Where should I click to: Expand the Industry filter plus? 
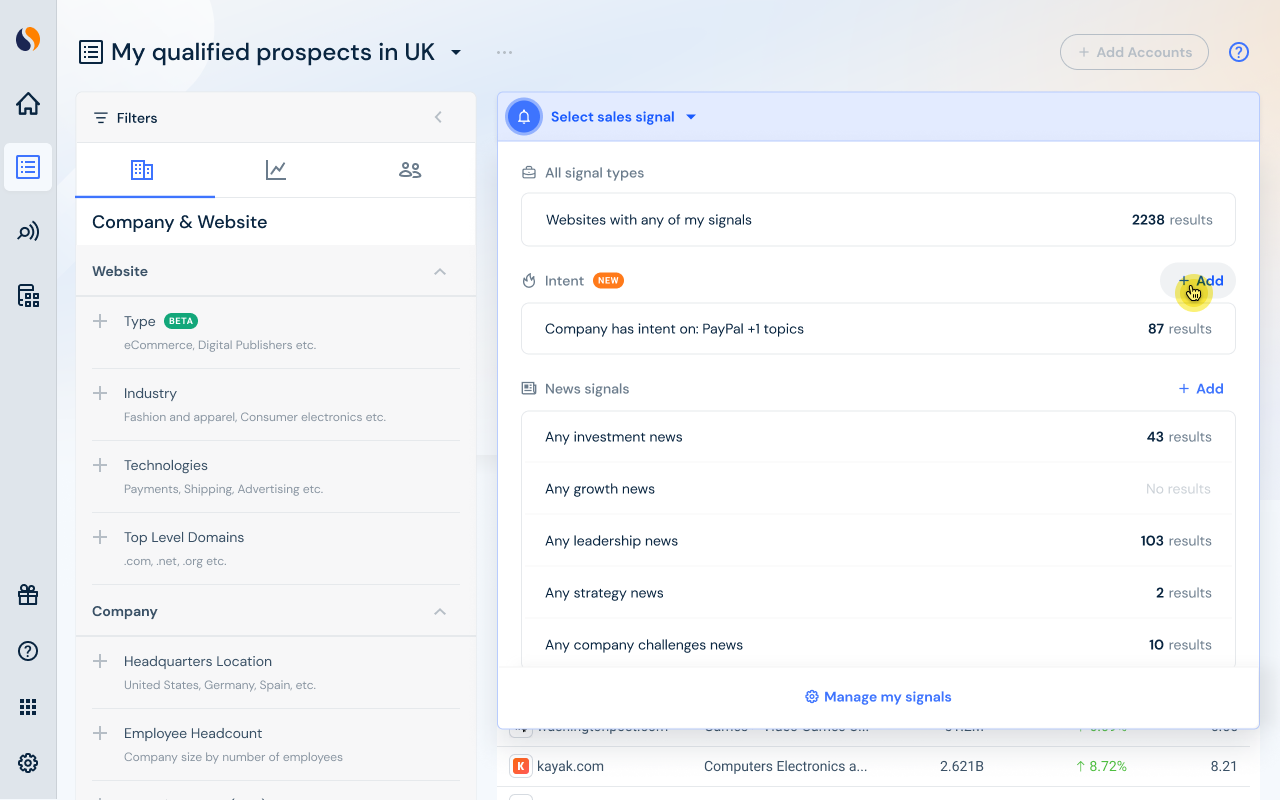click(x=100, y=393)
